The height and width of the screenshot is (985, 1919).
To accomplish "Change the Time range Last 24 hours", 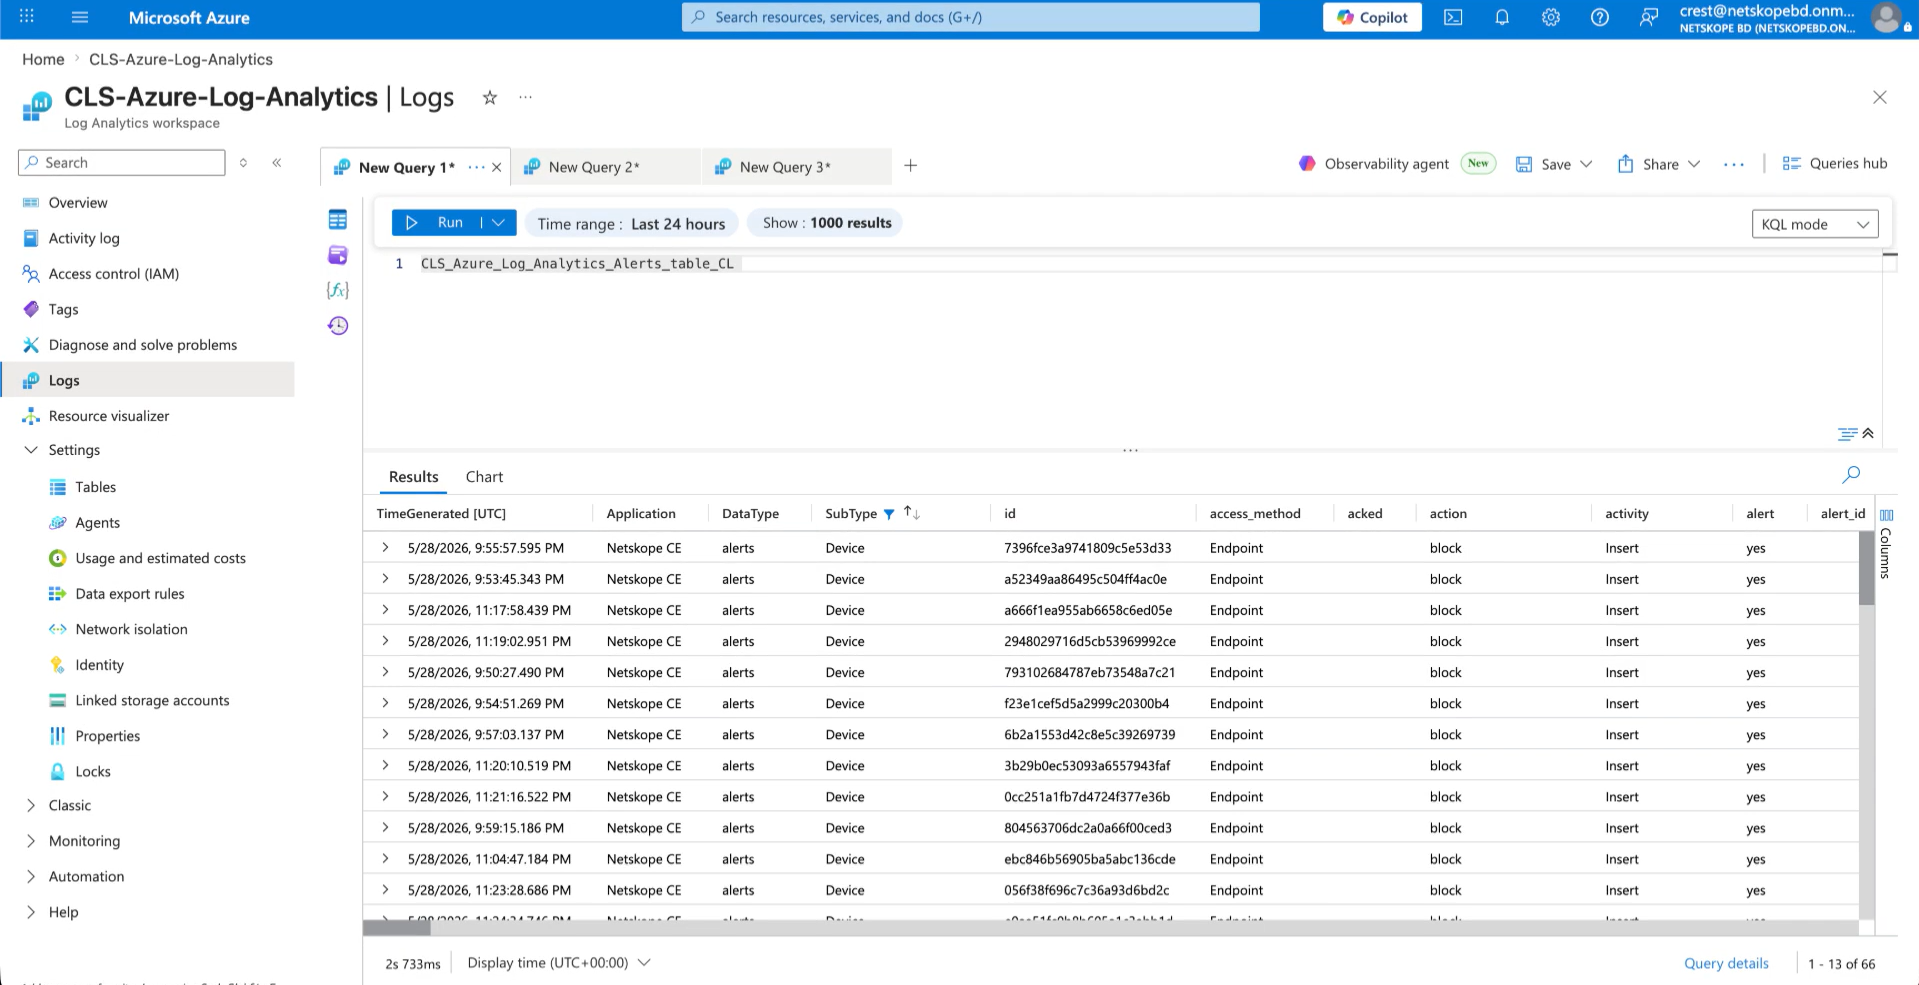I will tap(631, 223).
